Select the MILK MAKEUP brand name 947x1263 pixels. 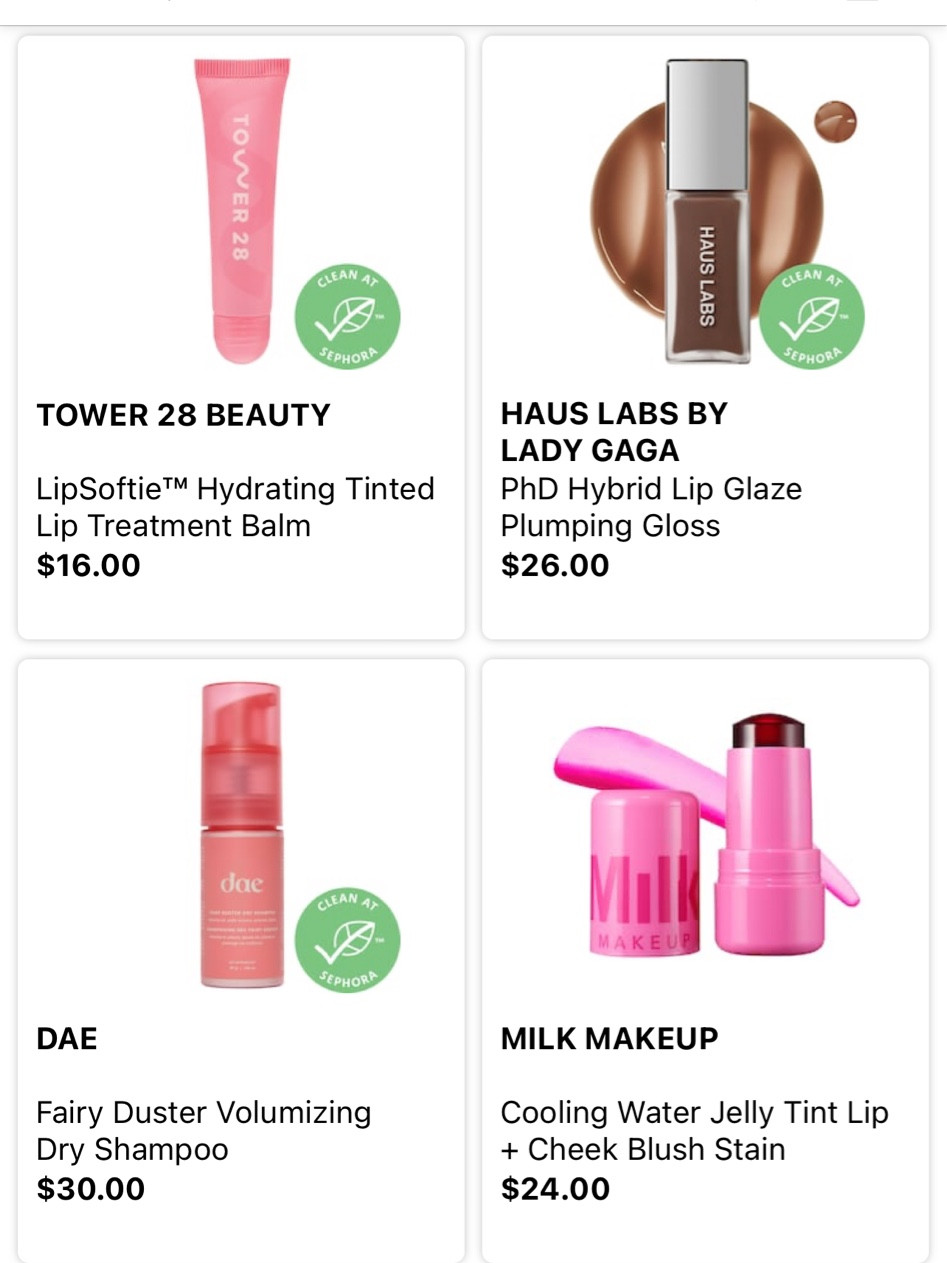point(609,1039)
